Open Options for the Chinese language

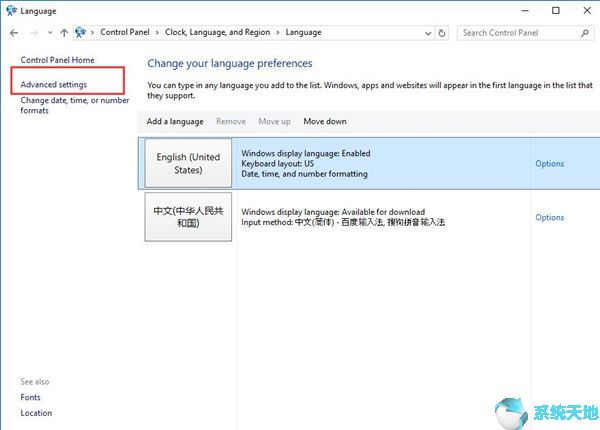click(549, 217)
